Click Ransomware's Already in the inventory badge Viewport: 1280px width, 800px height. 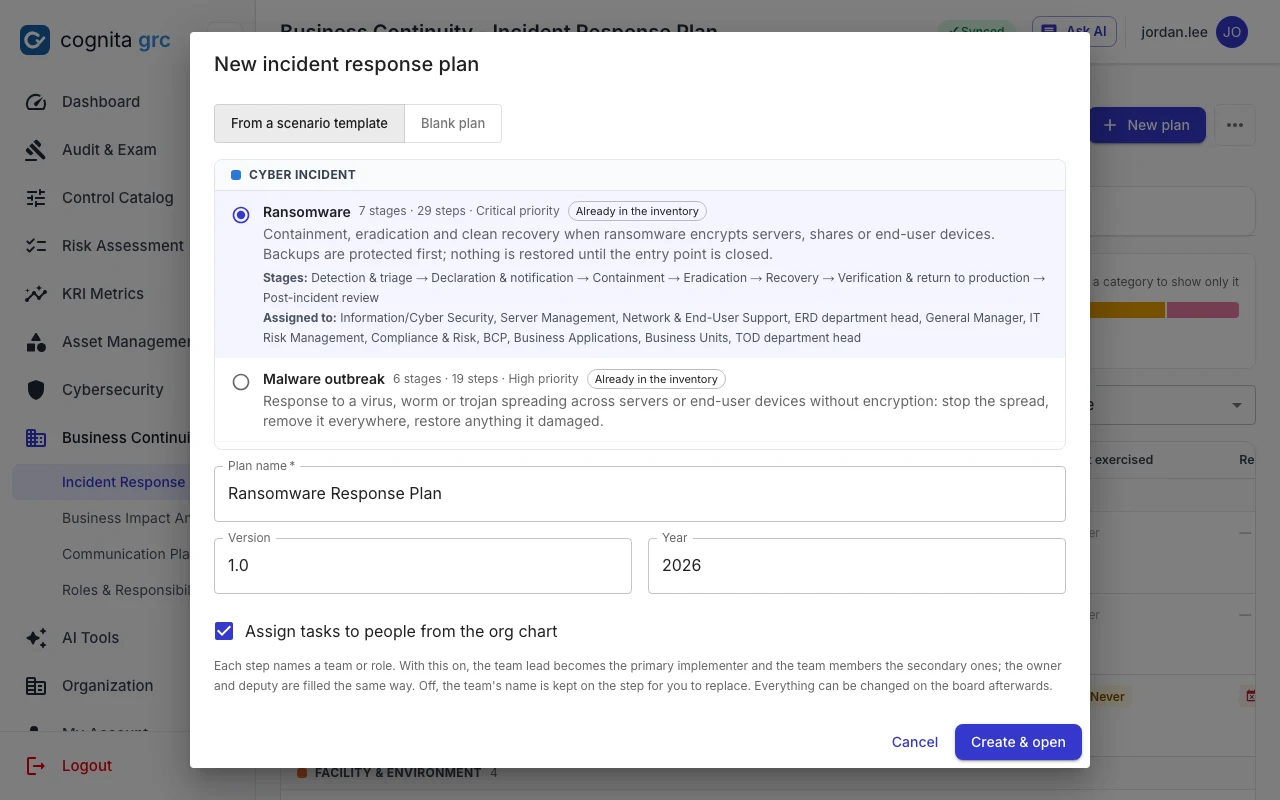(637, 211)
